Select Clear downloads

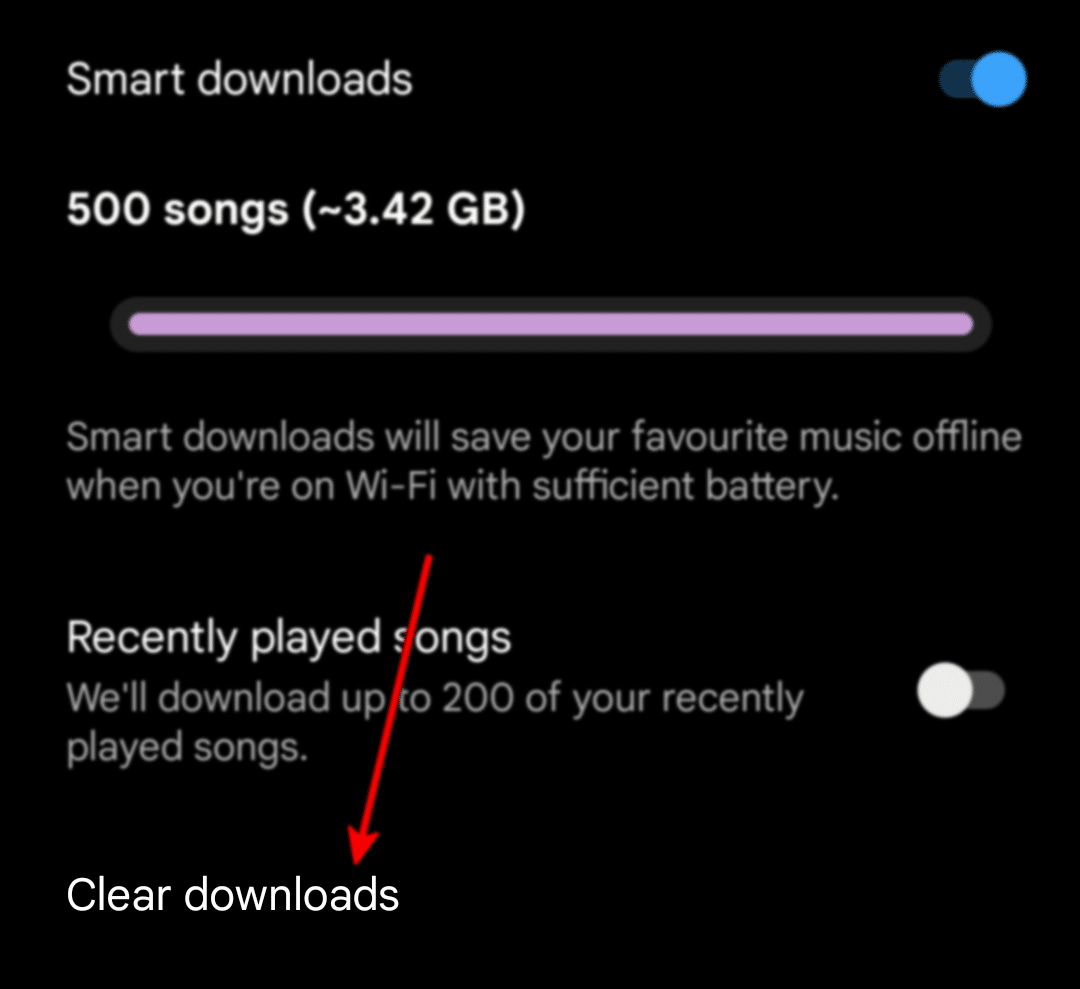tap(233, 895)
